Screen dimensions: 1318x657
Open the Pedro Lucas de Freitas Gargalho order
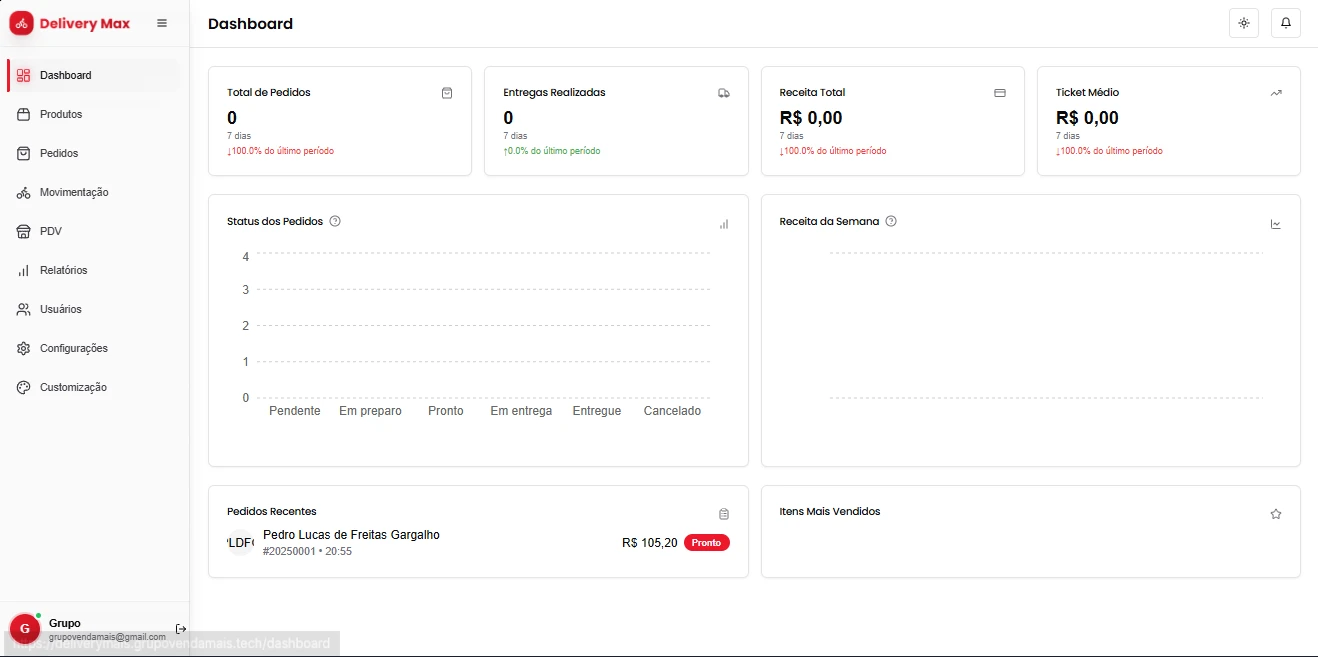(x=351, y=535)
